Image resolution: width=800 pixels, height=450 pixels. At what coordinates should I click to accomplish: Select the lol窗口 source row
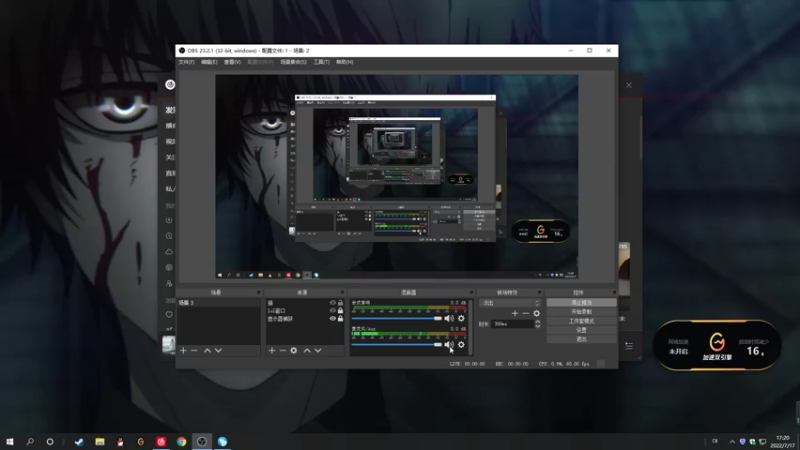tap(305, 311)
